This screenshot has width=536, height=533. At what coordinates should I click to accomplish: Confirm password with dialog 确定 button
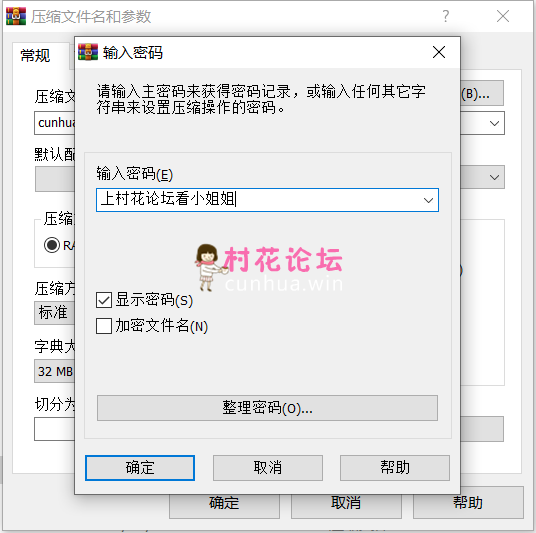[140, 468]
